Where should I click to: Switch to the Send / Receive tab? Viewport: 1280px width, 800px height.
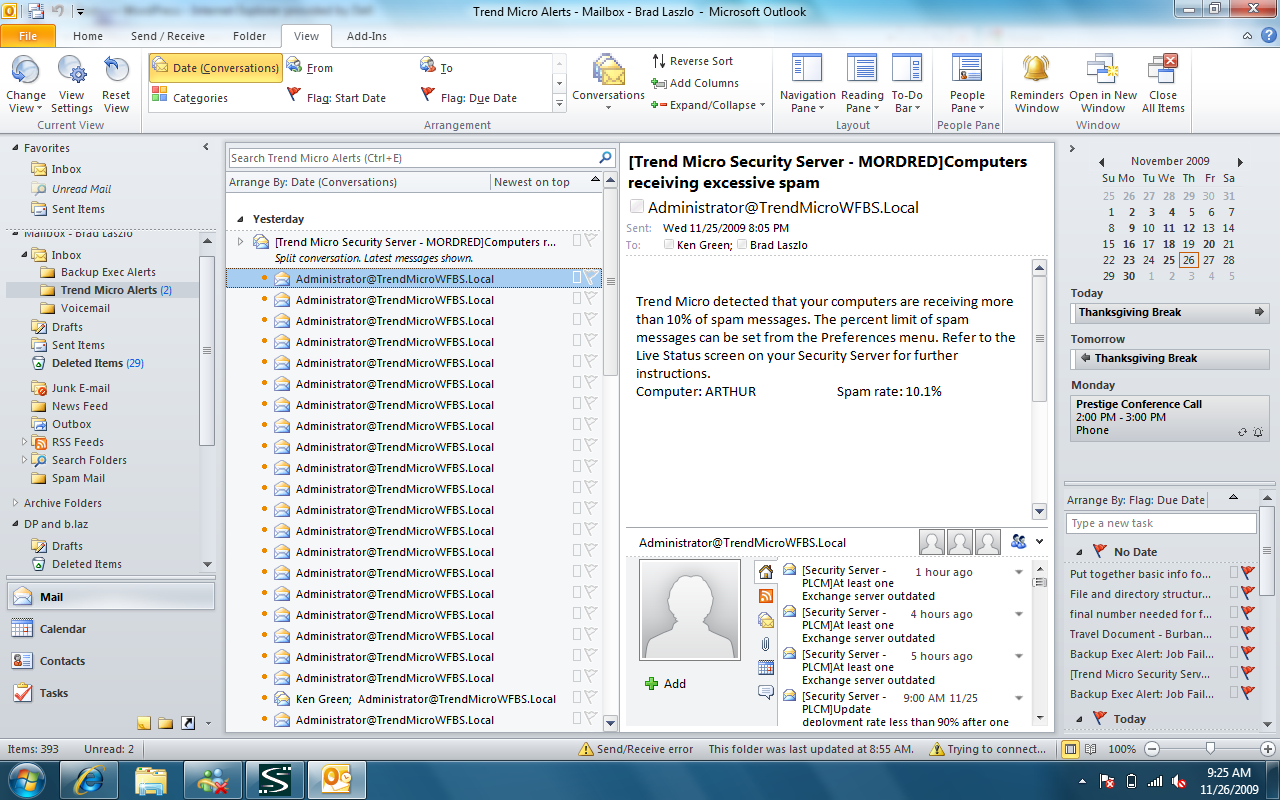tap(168, 36)
